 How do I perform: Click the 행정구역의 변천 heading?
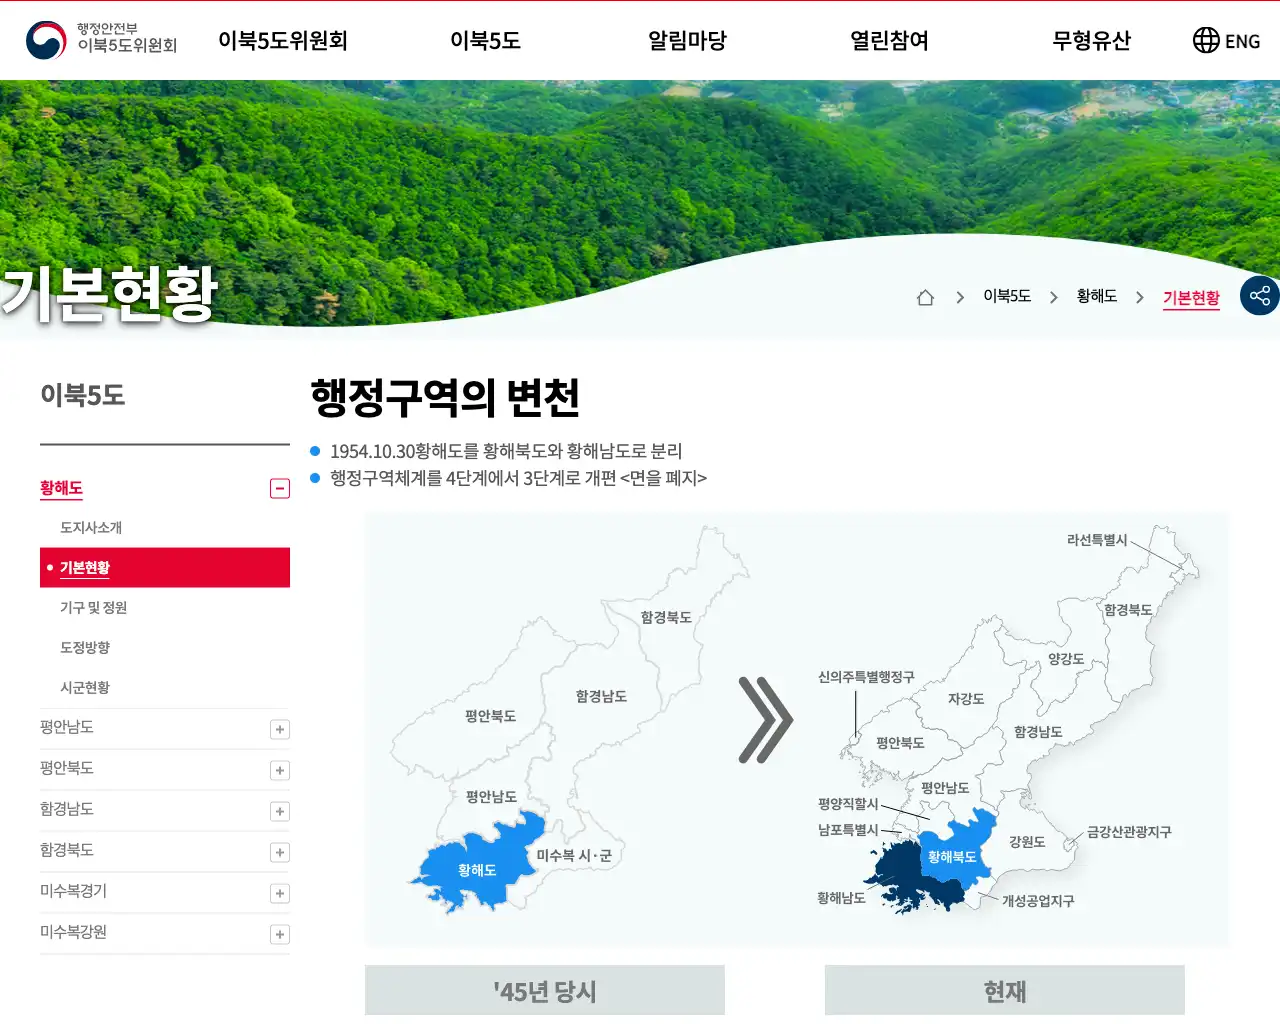point(445,397)
